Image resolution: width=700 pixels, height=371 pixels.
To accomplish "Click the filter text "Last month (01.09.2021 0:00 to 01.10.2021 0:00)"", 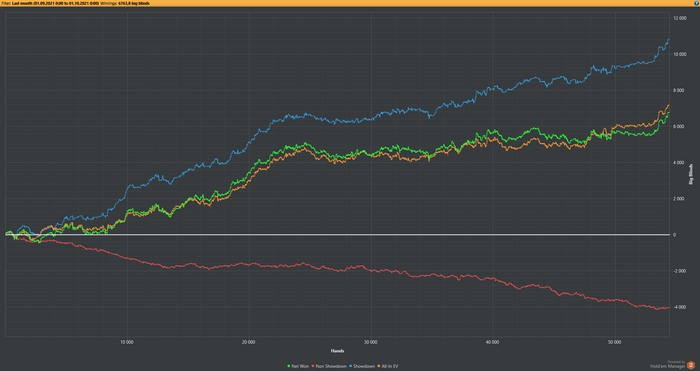I will pyautogui.click(x=55, y=3).
